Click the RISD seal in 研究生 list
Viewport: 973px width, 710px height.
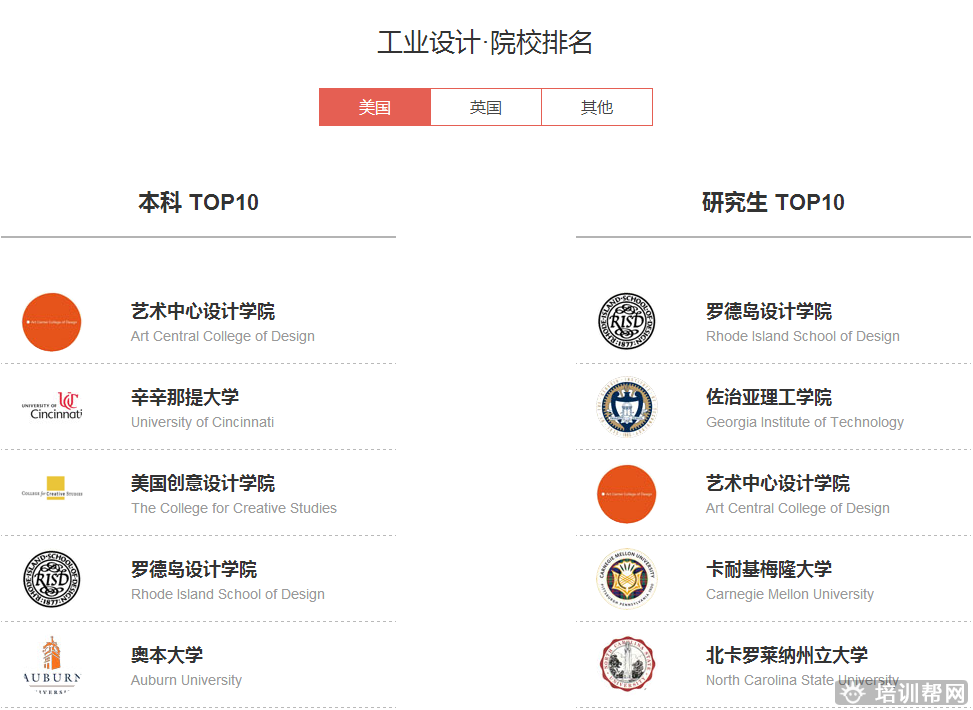(627, 321)
